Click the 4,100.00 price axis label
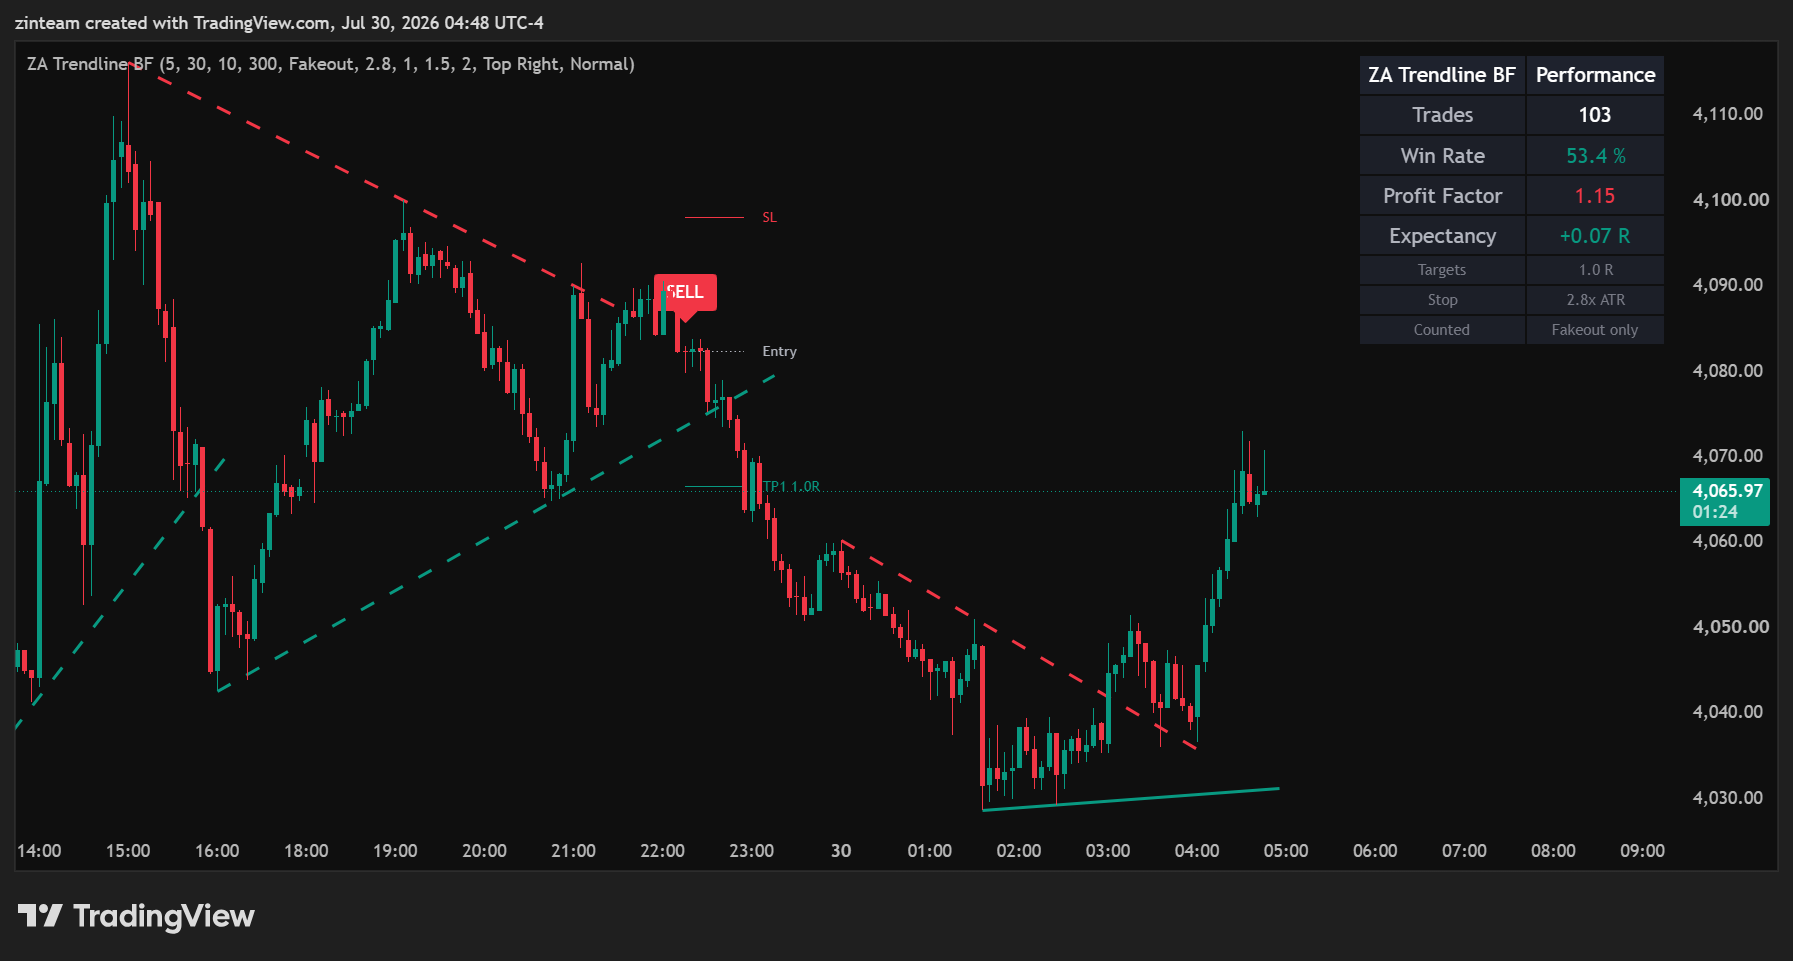 [1730, 200]
